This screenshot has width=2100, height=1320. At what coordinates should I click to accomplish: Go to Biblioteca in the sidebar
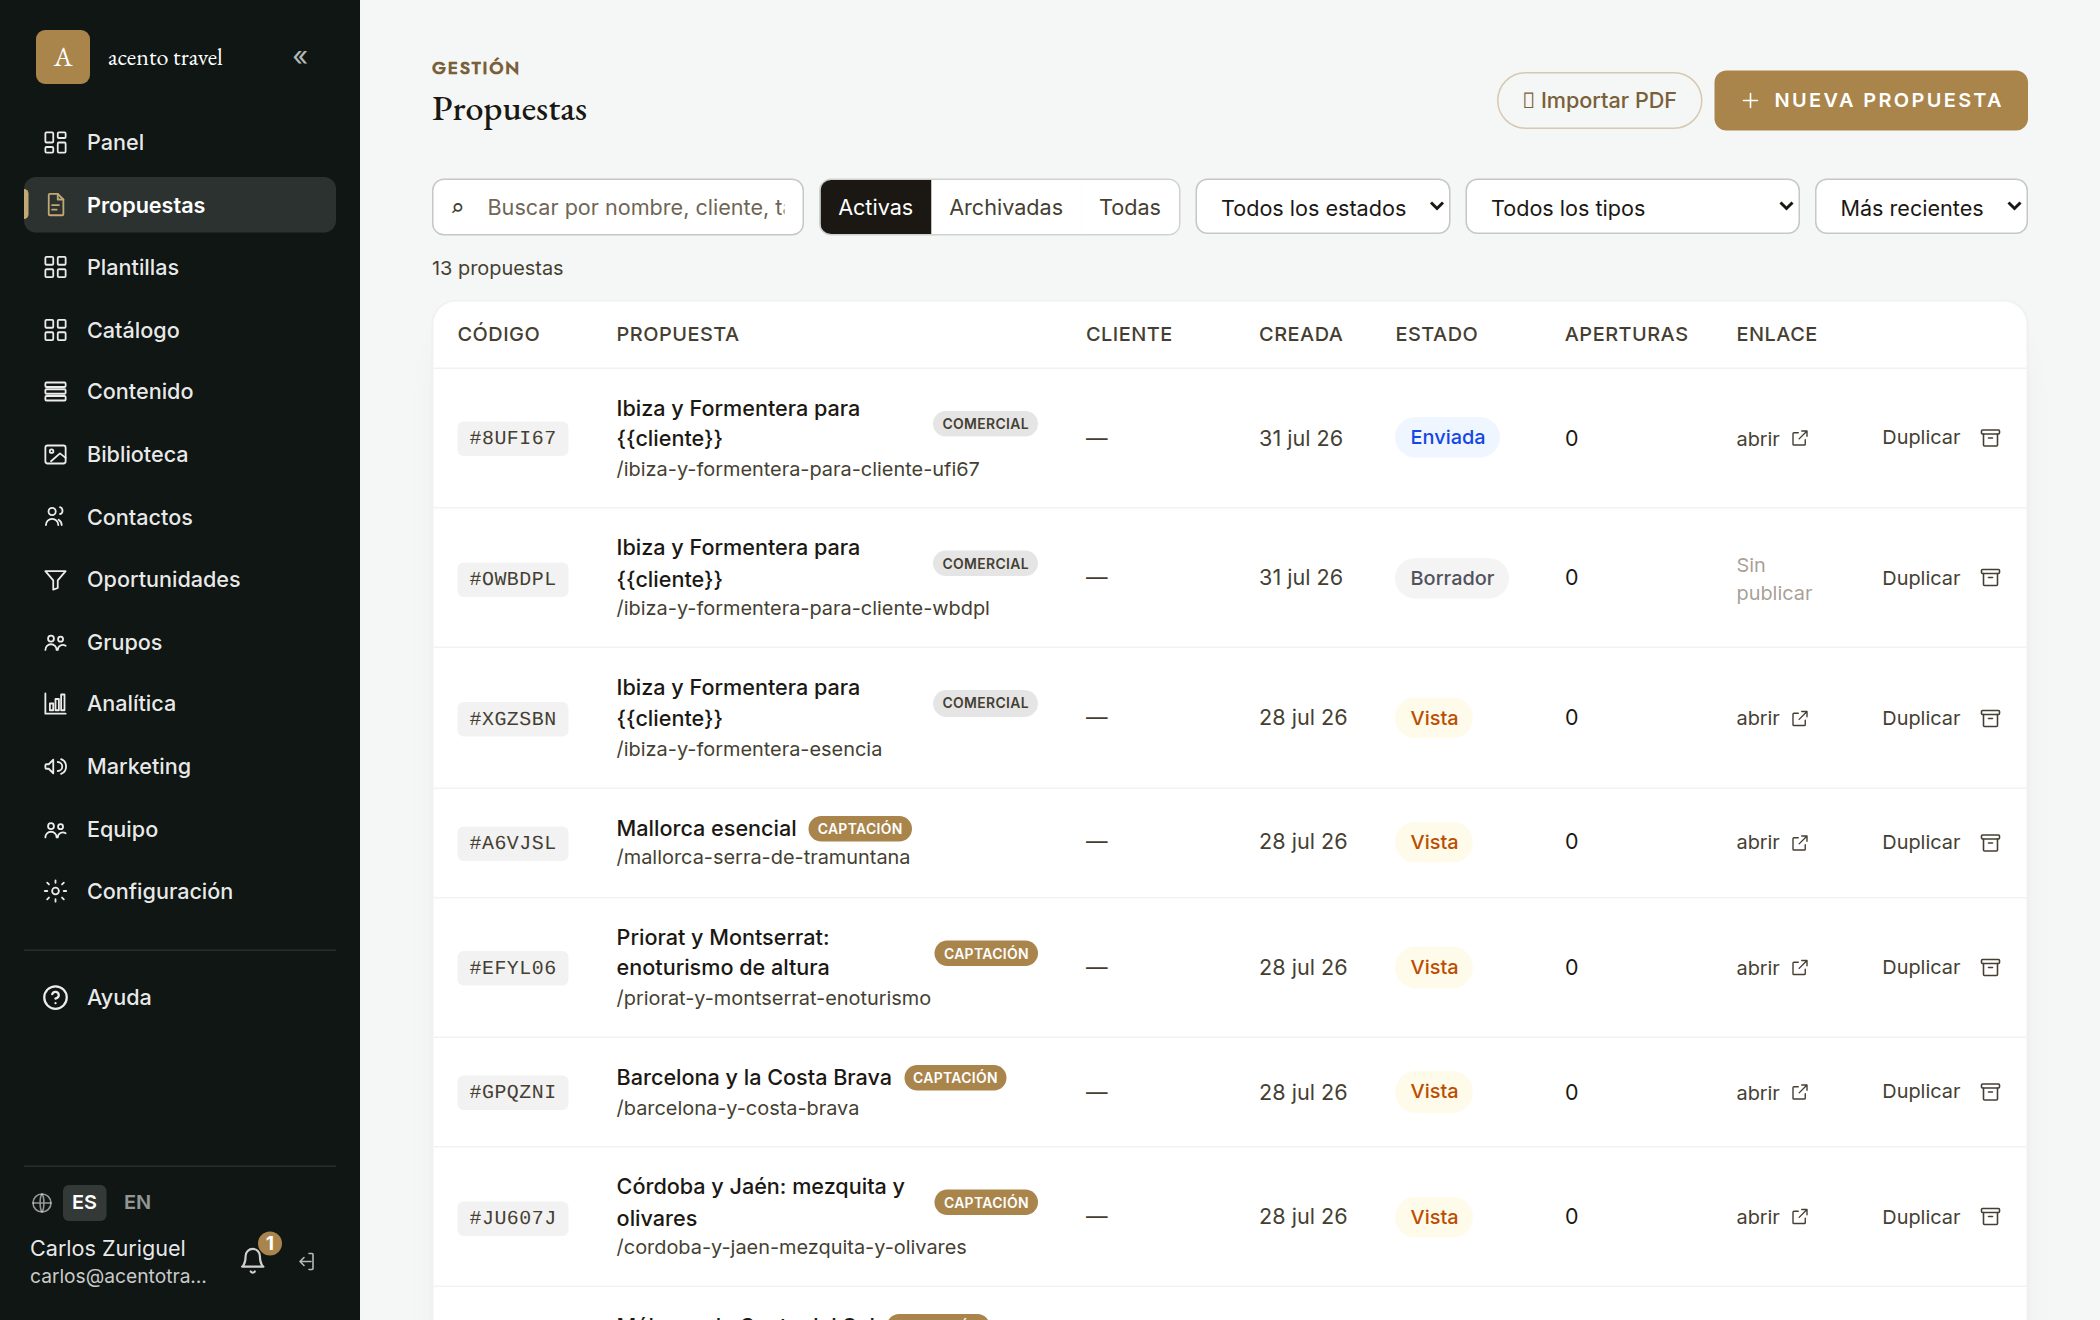(180, 454)
